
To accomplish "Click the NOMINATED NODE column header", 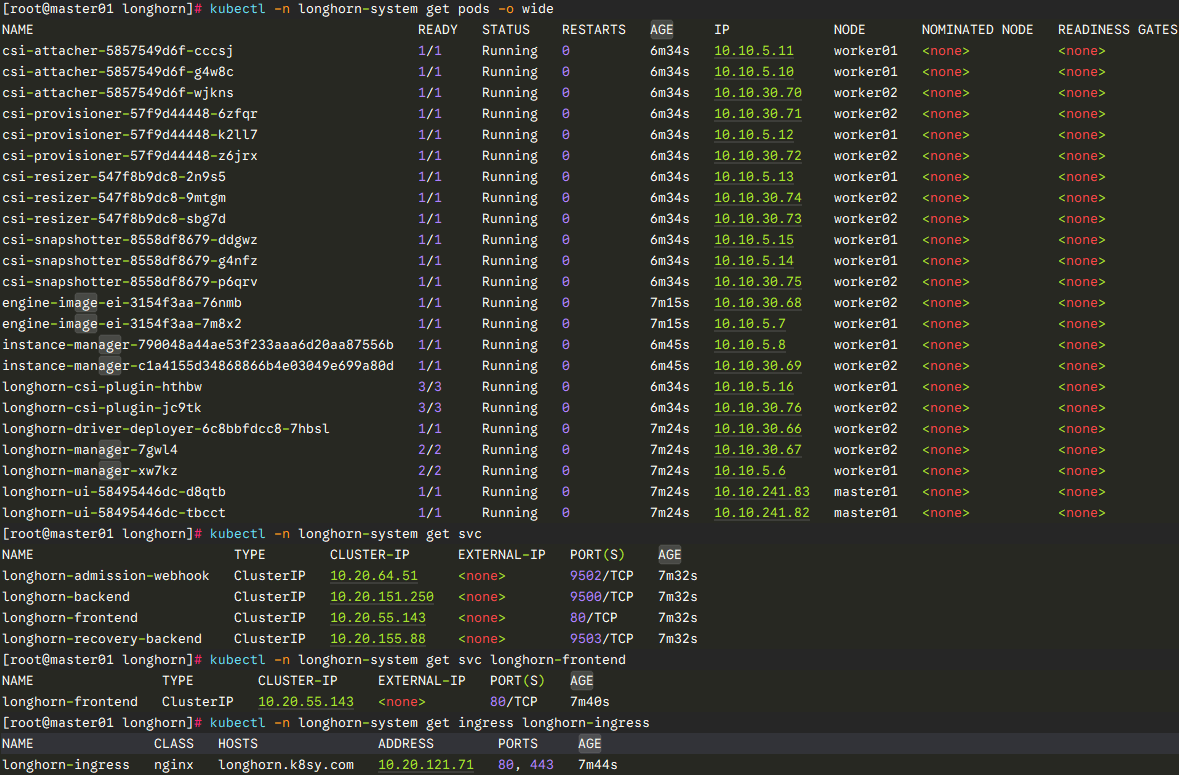I will pos(977,30).
